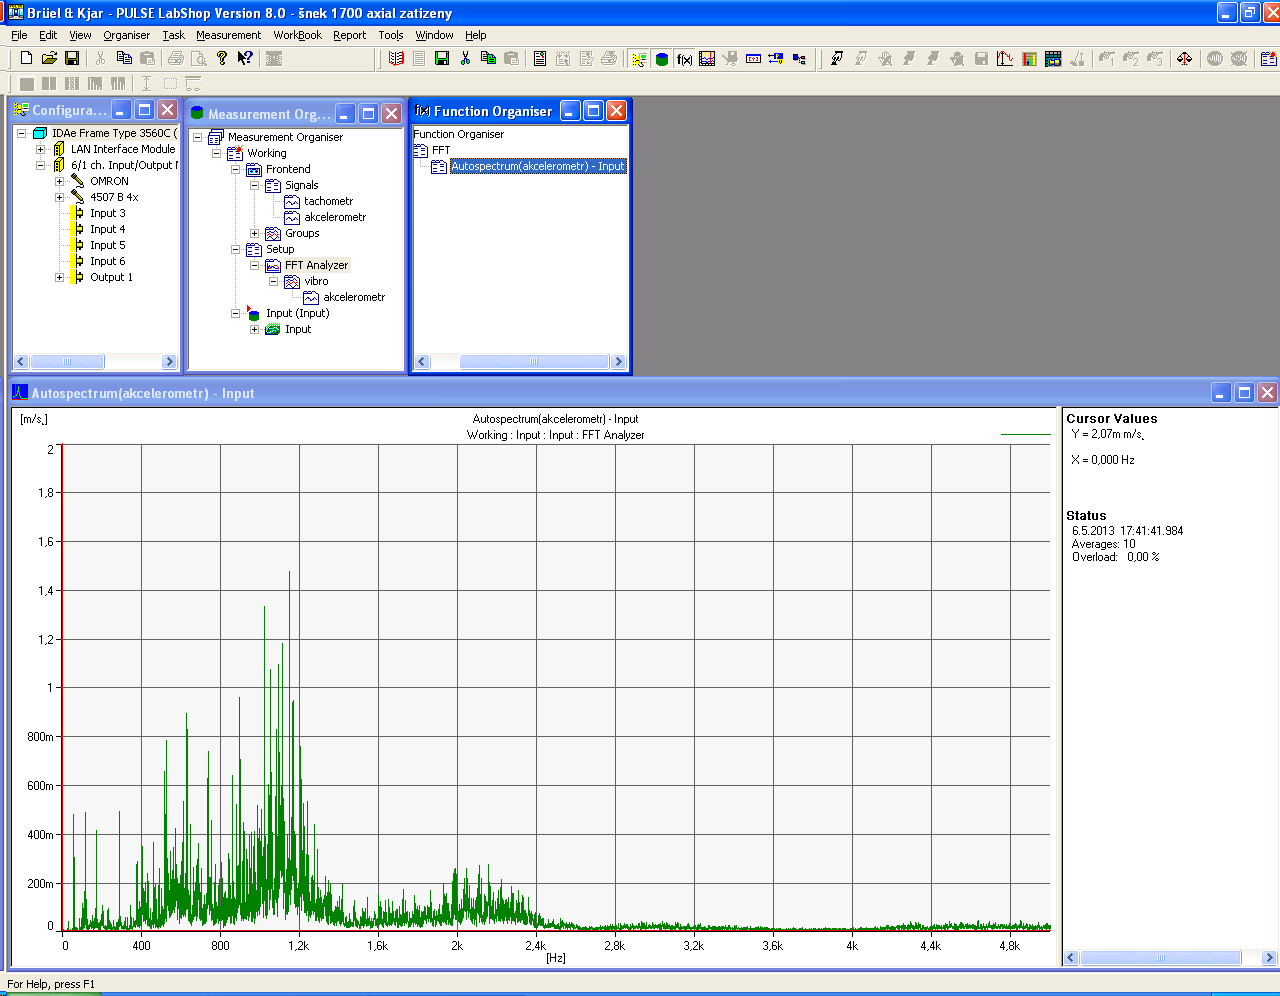Image resolution: width=1280 pixels, height=996 pixels.
Task: Click FFT icon in Function Organiser
Action: click(x=421, y=150)
